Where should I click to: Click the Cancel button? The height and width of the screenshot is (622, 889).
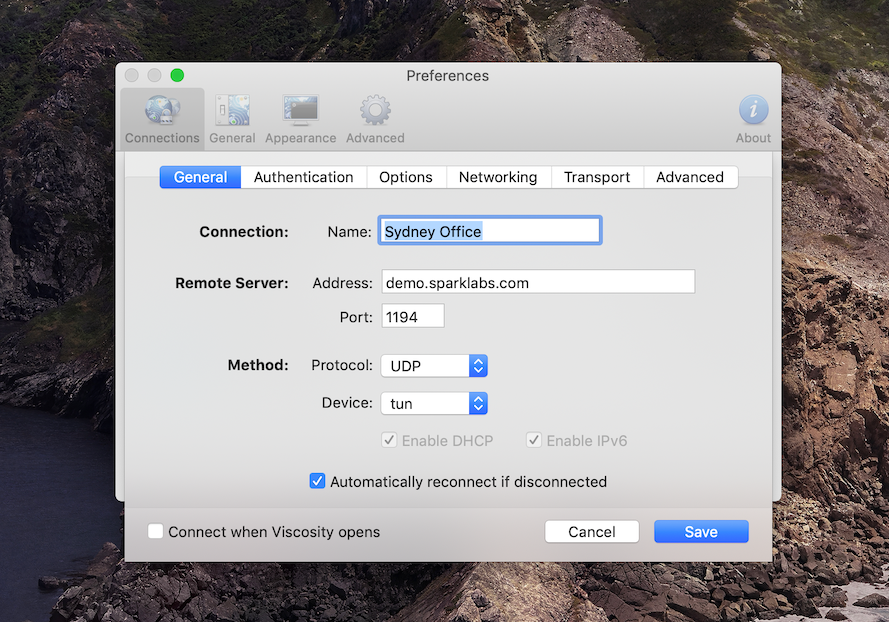[592, 532]
